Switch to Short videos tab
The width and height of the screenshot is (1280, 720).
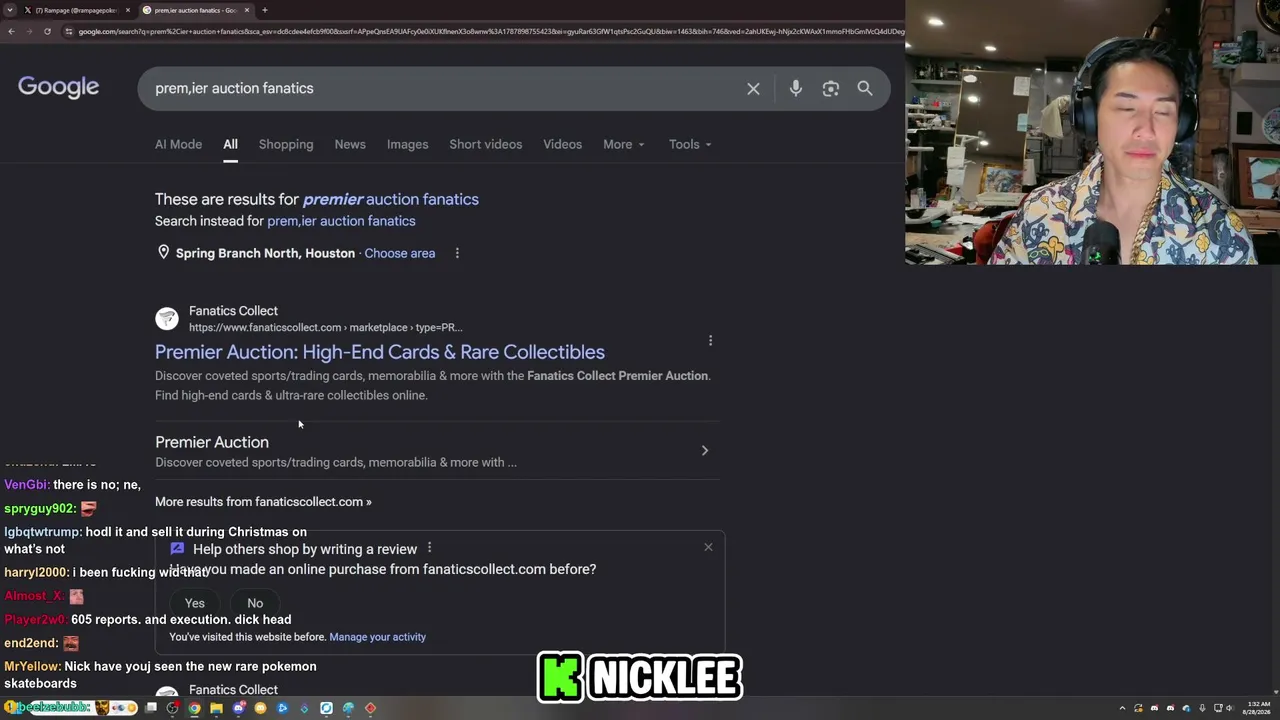[485, 144]
